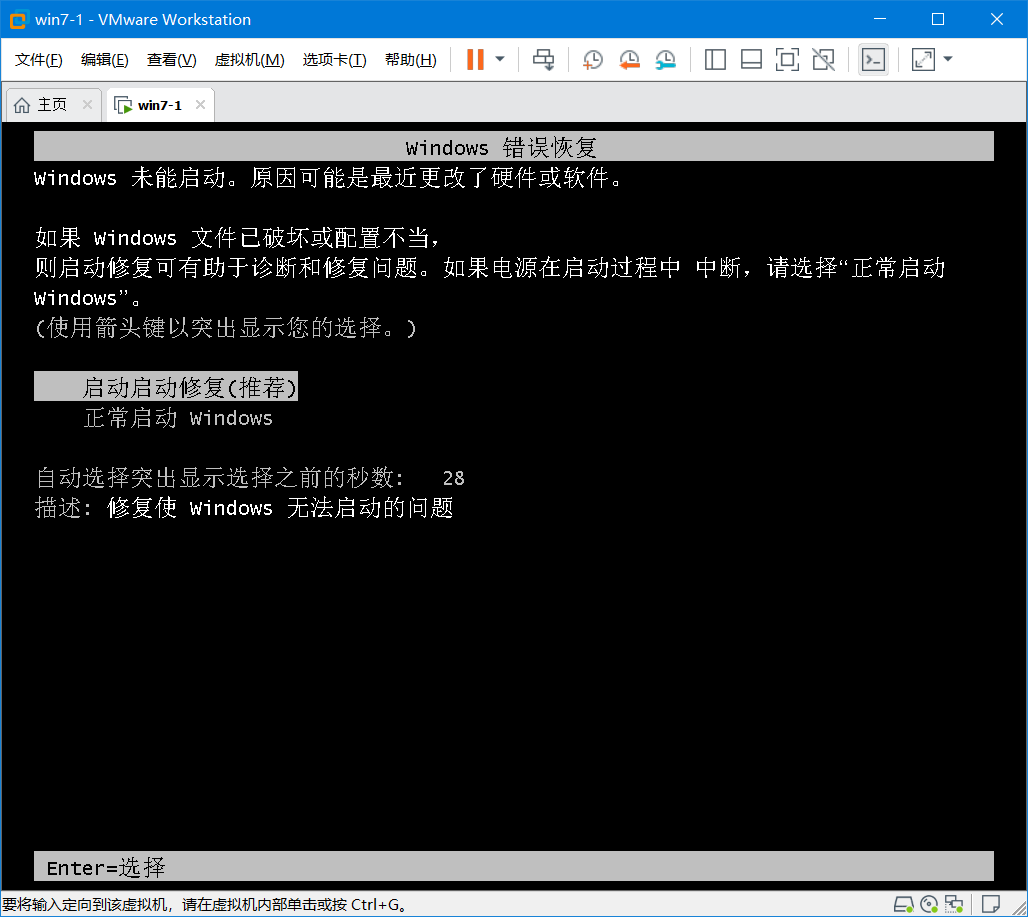Screen dimensions: 1028x917
Task: Pause the virtual machine with the orange pause icon
Action: (x=475, y=60)
